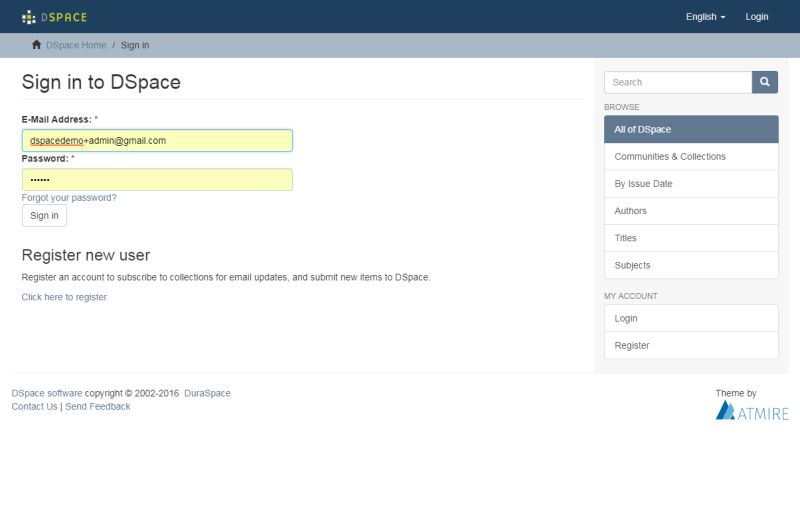This screenshot has width=800, height=525.
Task: Browse by Titles
Action: click(x=691, y=238)
